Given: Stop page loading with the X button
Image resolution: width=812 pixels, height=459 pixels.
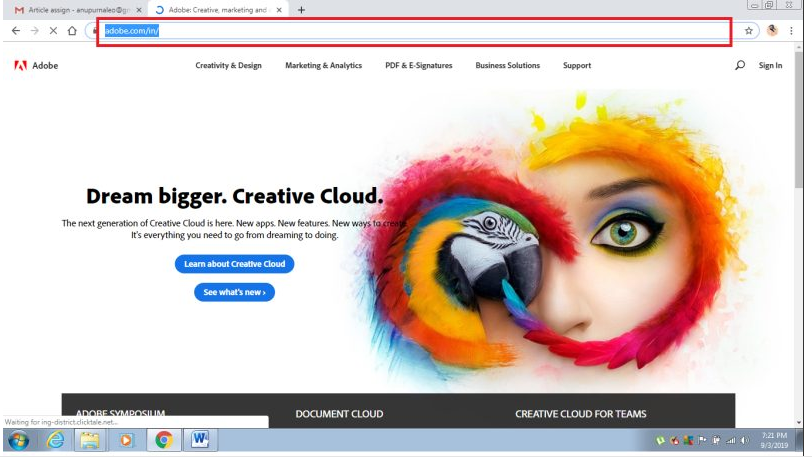Looking at the screenshot, I should click(53, 31).
